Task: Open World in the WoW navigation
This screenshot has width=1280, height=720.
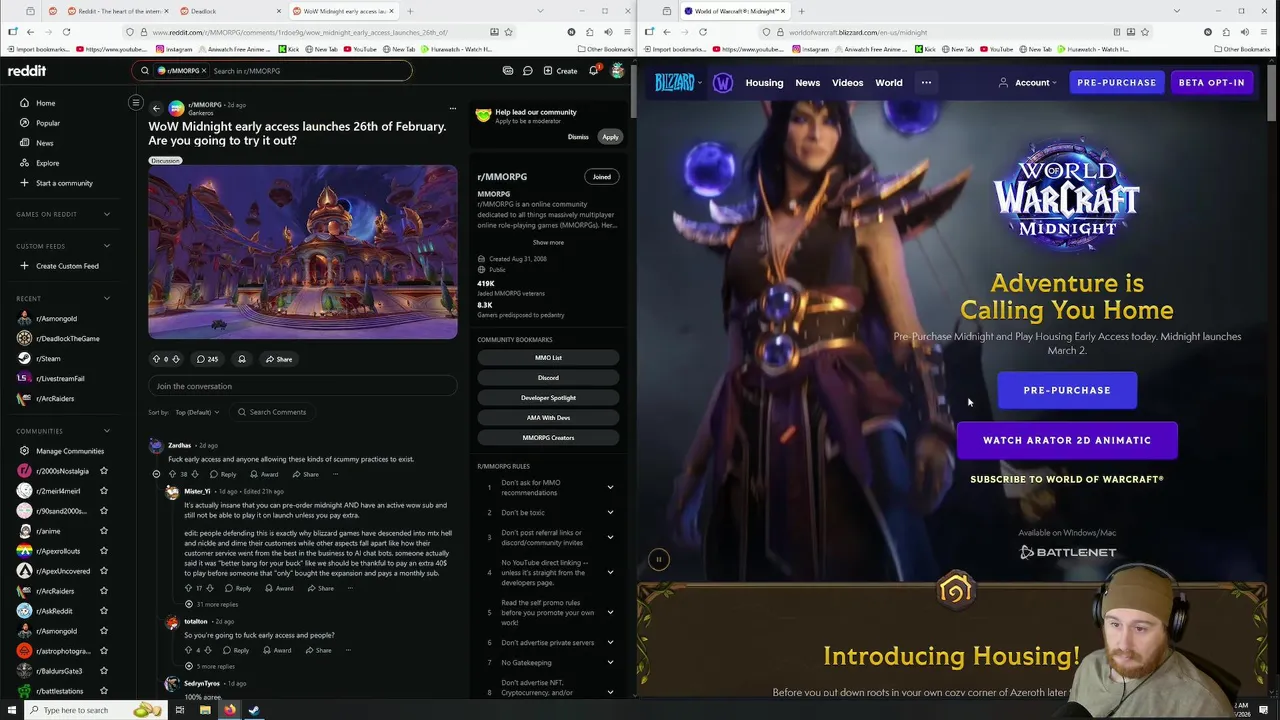Action: [x=889, y=83]
